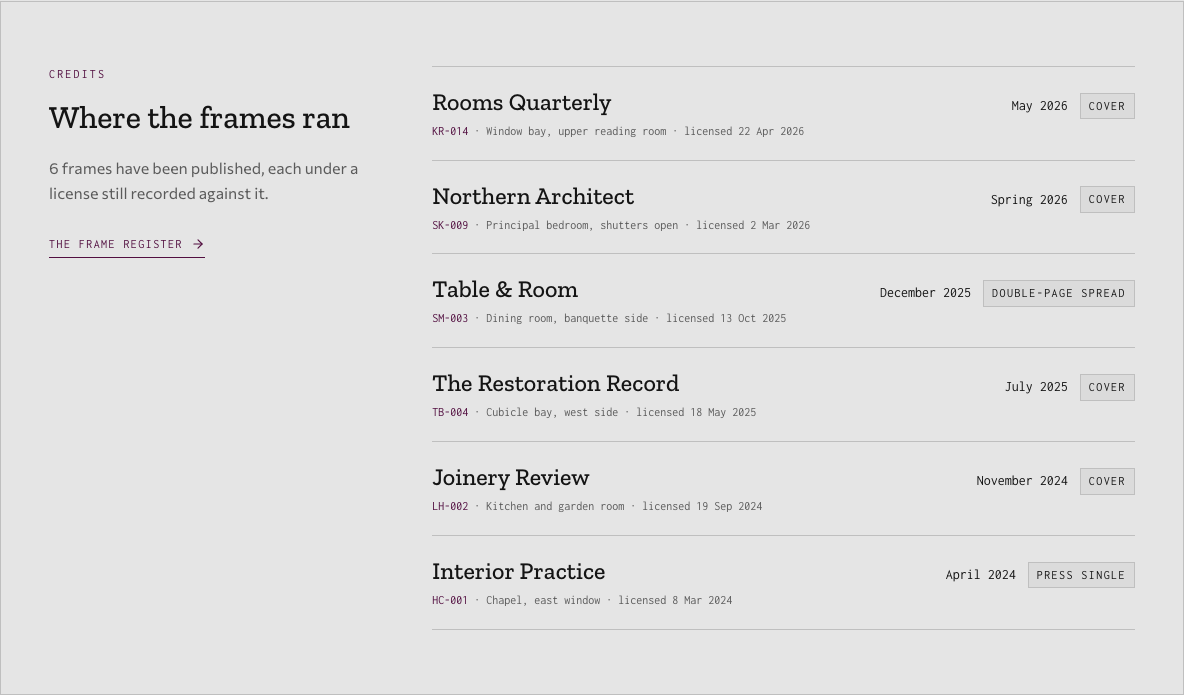Click the Spring 2026 issue date
1184x695 pixels.
(1029, 199)
